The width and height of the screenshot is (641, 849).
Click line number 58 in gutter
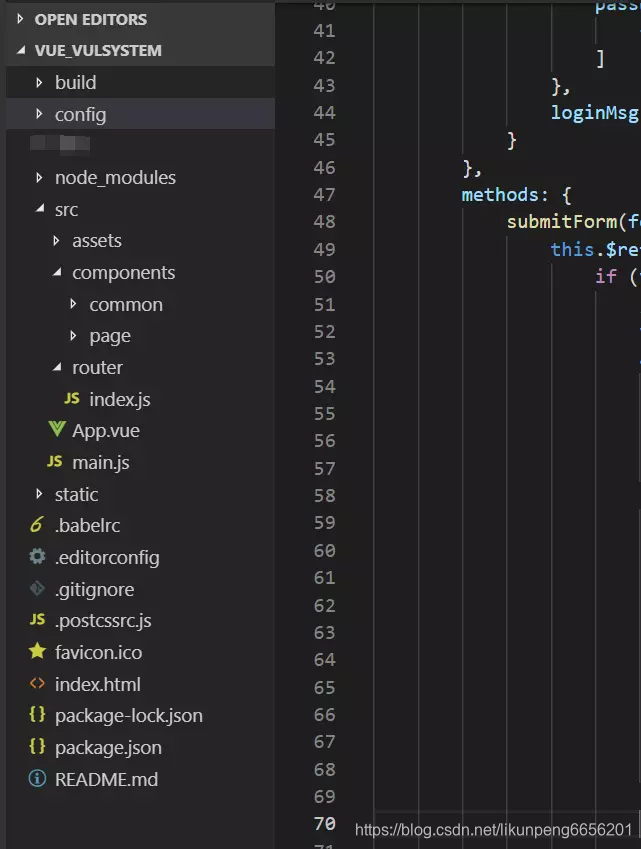[324, 495]
